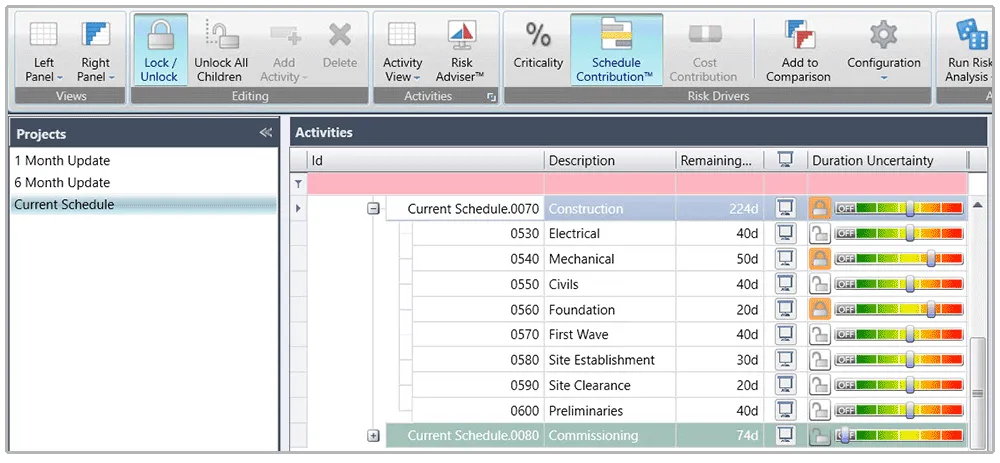Click the monitor icon for Foundation row

pos(786,309)
